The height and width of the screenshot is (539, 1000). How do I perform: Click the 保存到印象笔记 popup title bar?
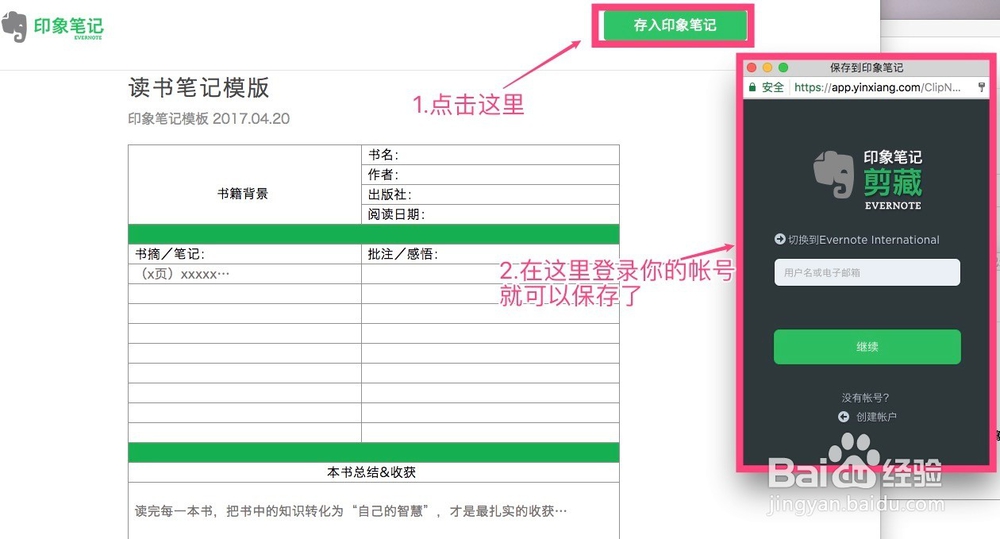coord(867,68)
